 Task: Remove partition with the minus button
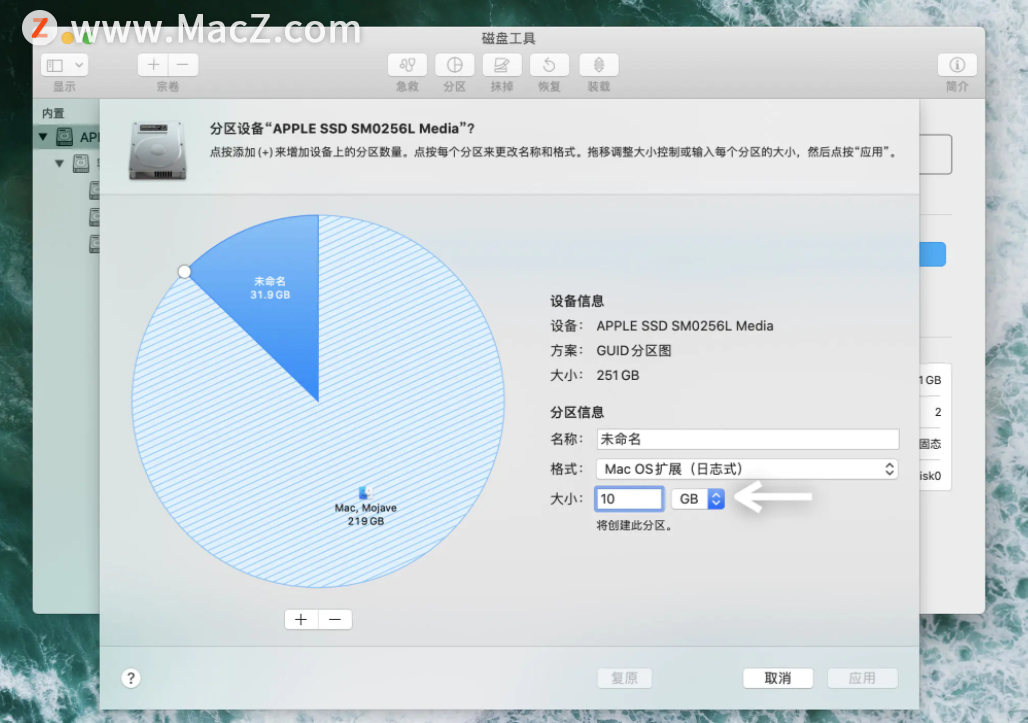[x=335, y=619]
